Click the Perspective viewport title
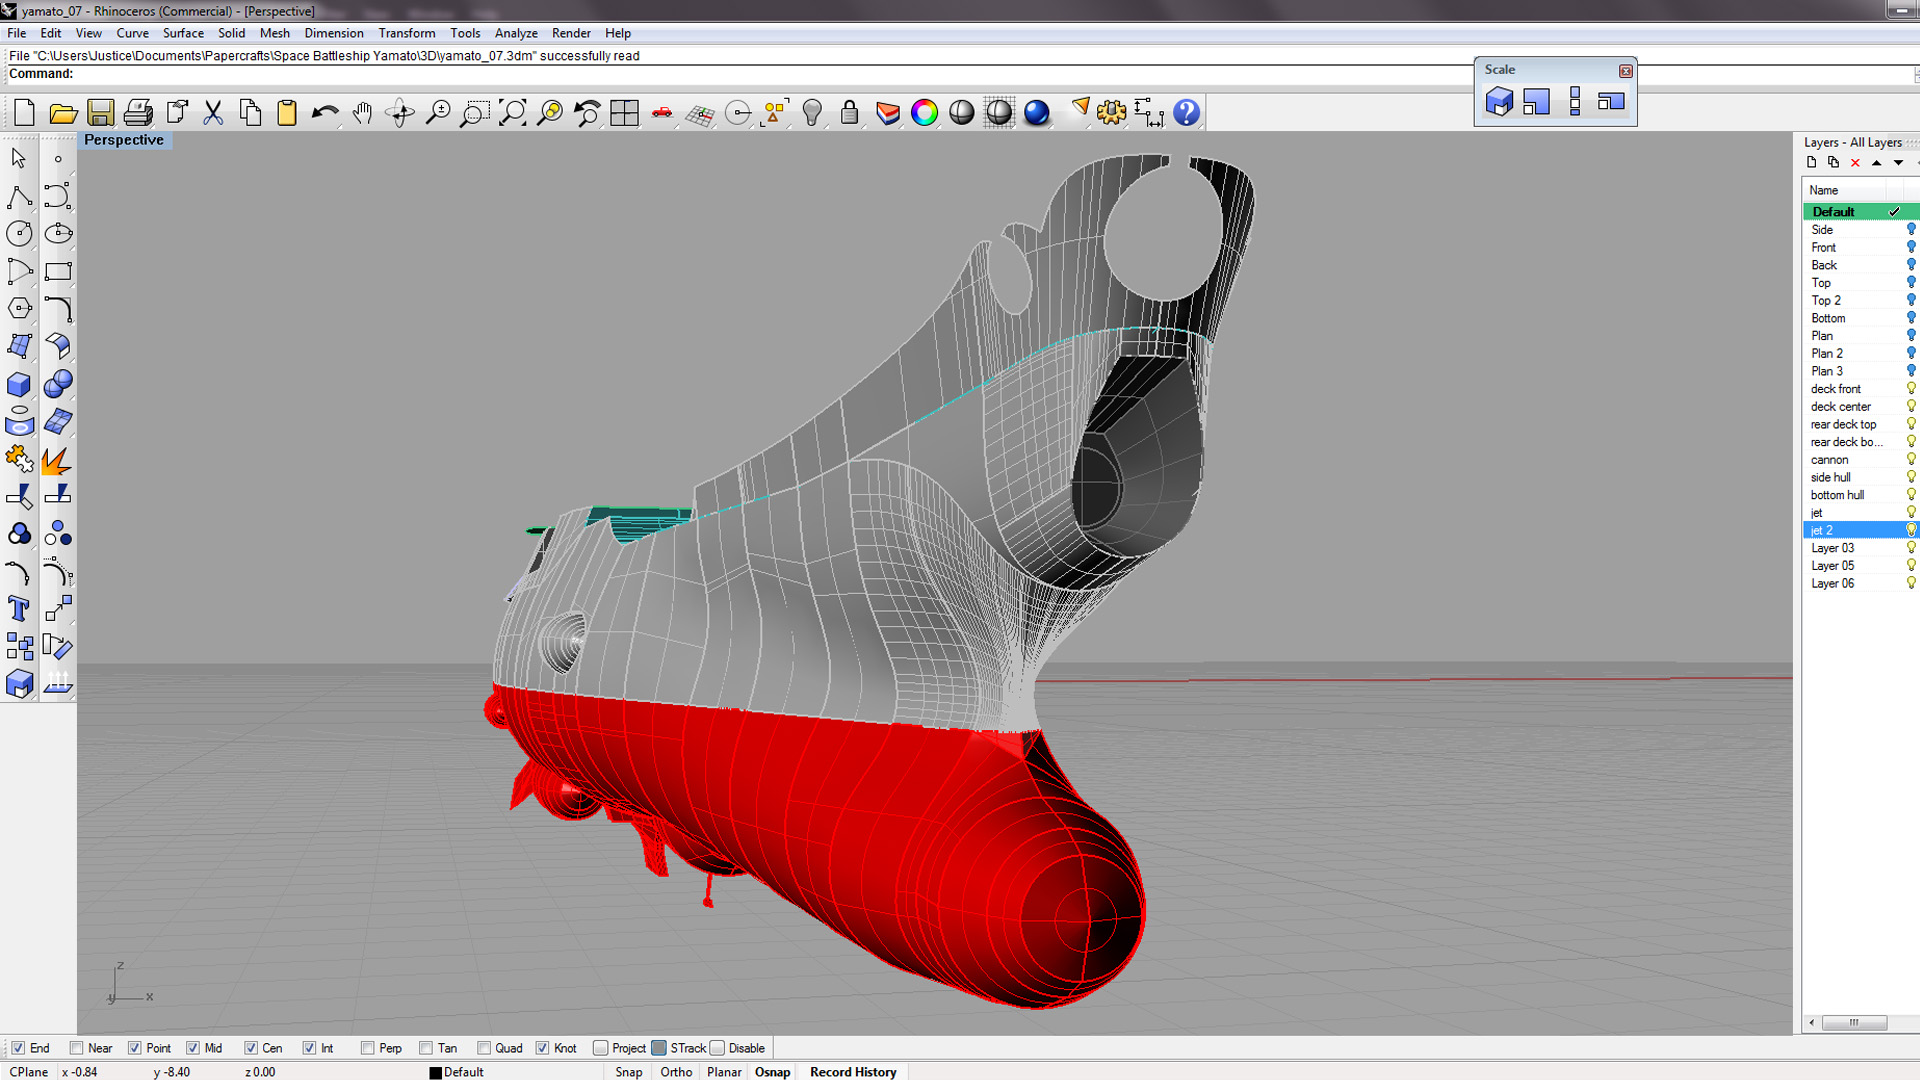Image resolution: width=1920 pixels, height=1080 pixels. point(124,140)
